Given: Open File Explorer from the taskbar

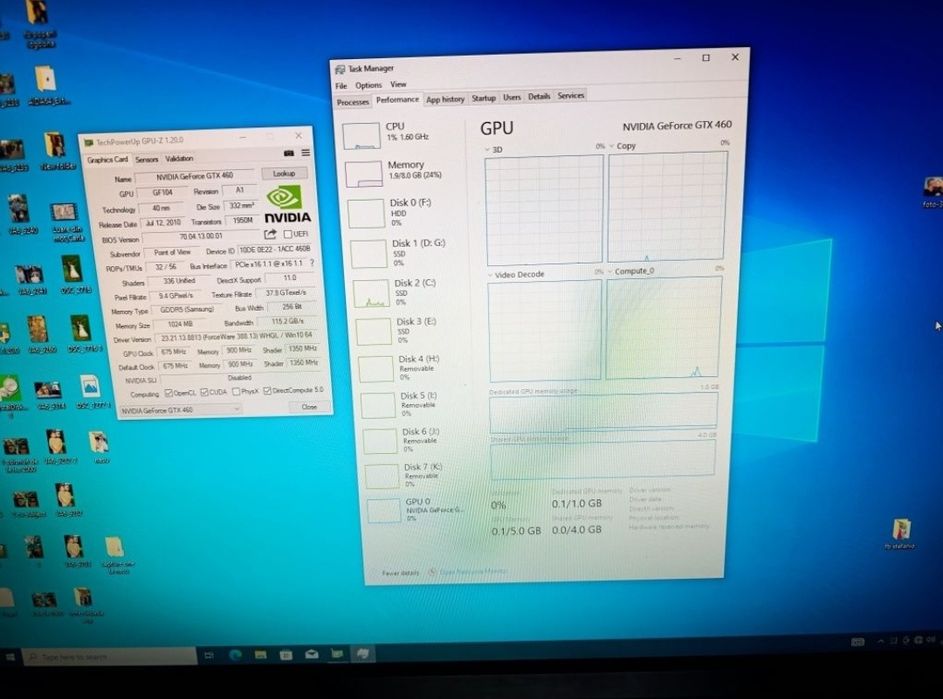Looking at the screenshot, I should point(260,654).
